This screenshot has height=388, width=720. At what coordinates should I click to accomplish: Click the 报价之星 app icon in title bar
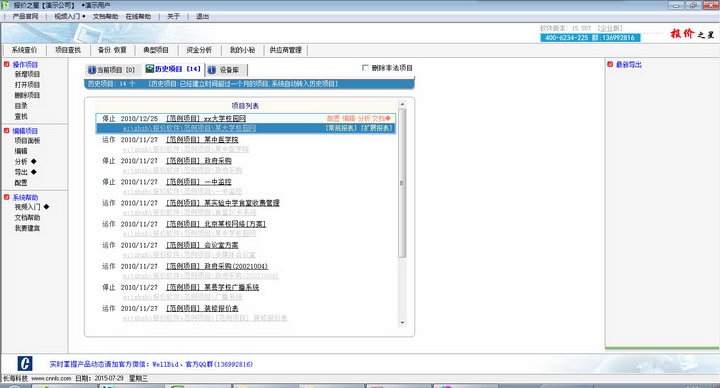[x=6, y=5]
